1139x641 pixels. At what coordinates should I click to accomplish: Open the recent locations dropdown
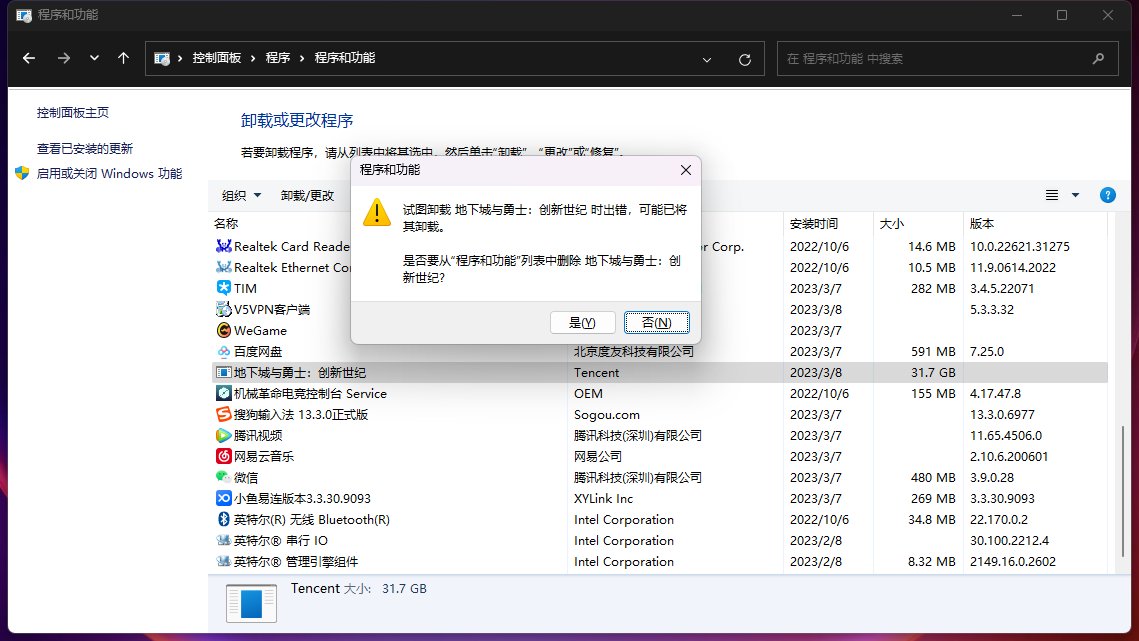tap(94, 58)
